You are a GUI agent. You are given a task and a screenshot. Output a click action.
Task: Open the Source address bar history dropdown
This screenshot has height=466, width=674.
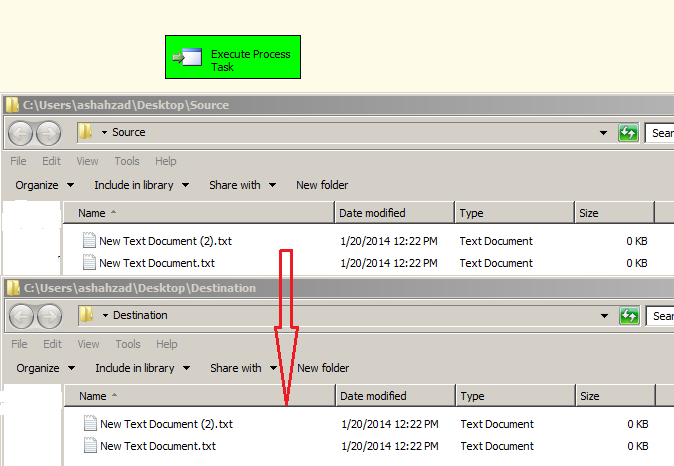tap(604, 133)
